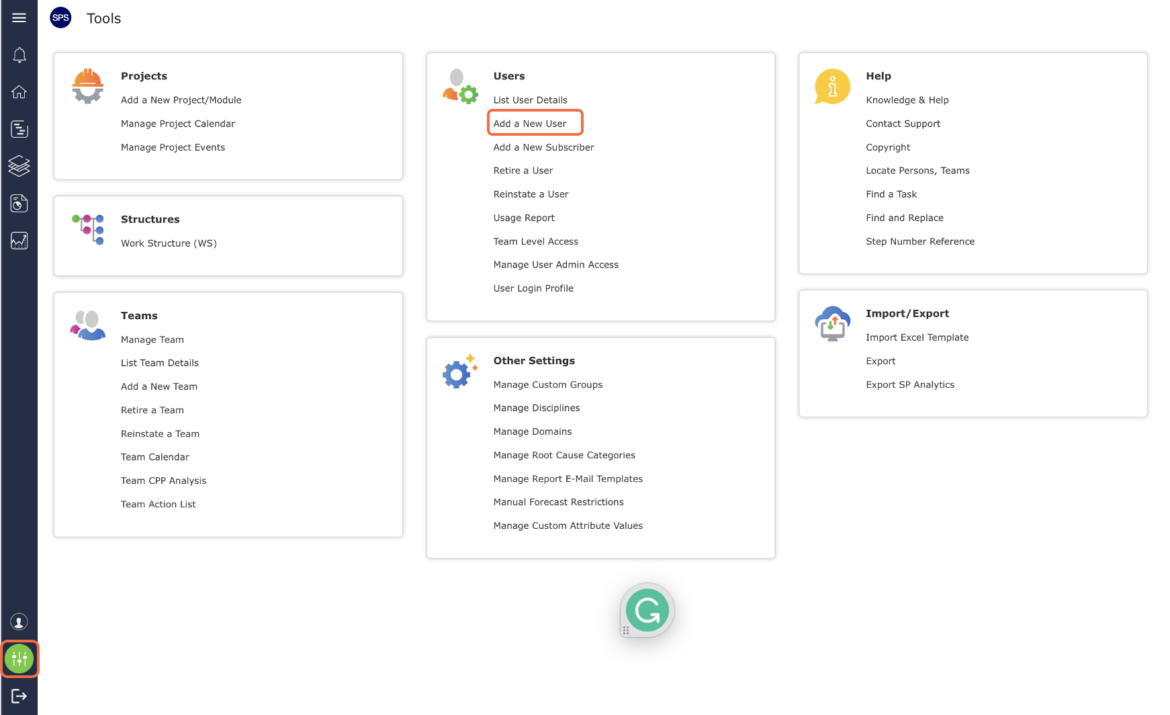Image resolution: width=1170 pixels, height=715 pixels.
Task: Open Manage Root Cause Categories
Action: click(x=564, y=455)
